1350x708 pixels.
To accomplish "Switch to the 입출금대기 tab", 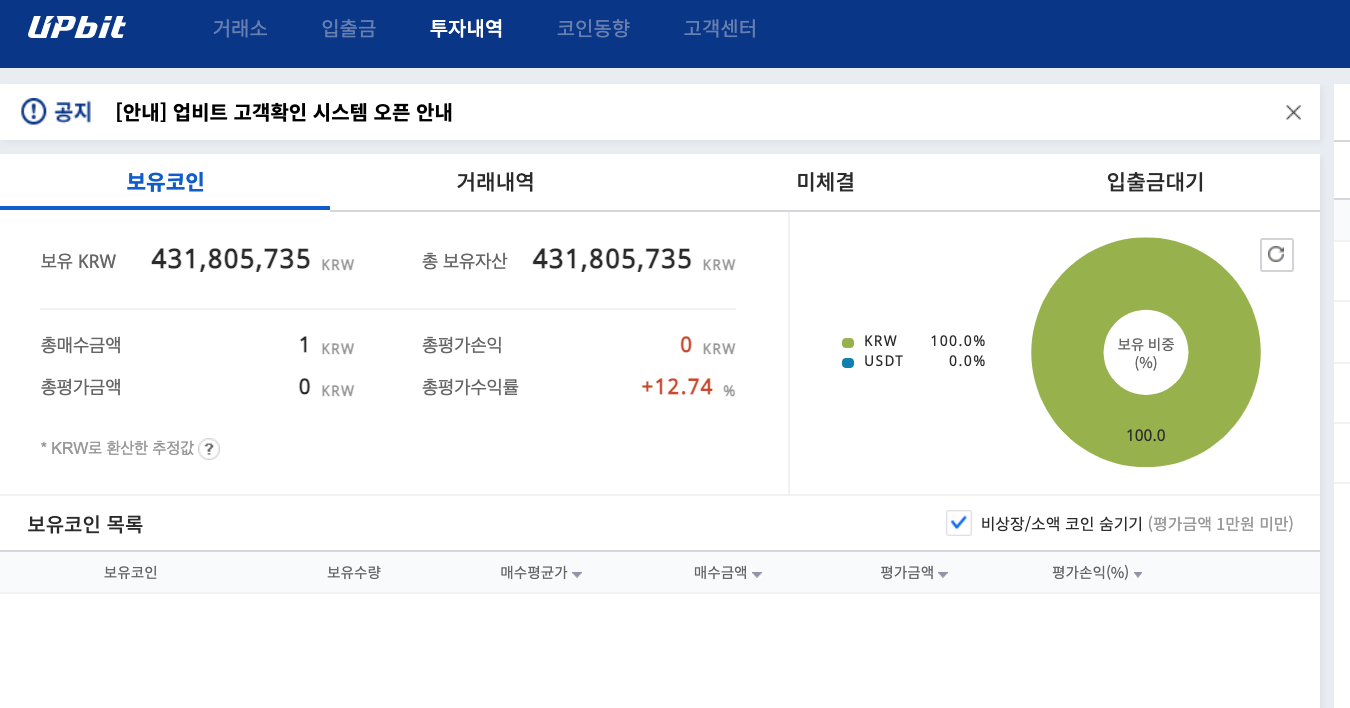I will click(x=1155, y=182).
